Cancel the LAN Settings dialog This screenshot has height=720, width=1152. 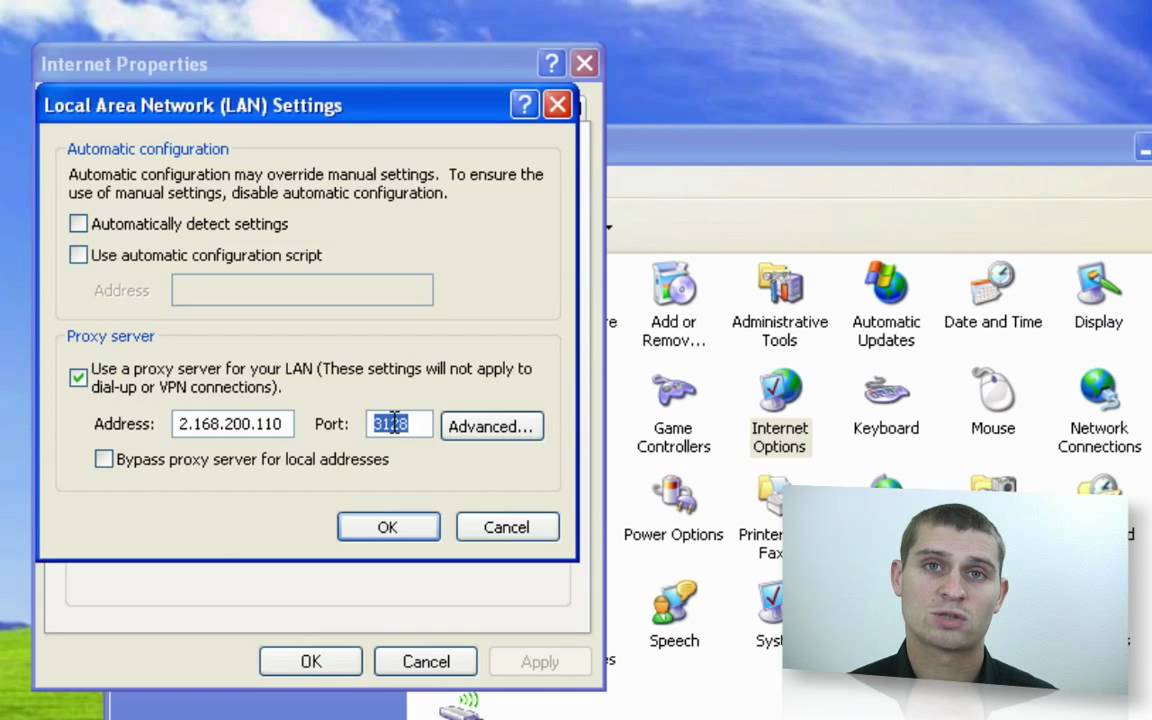tap(507, 527)
